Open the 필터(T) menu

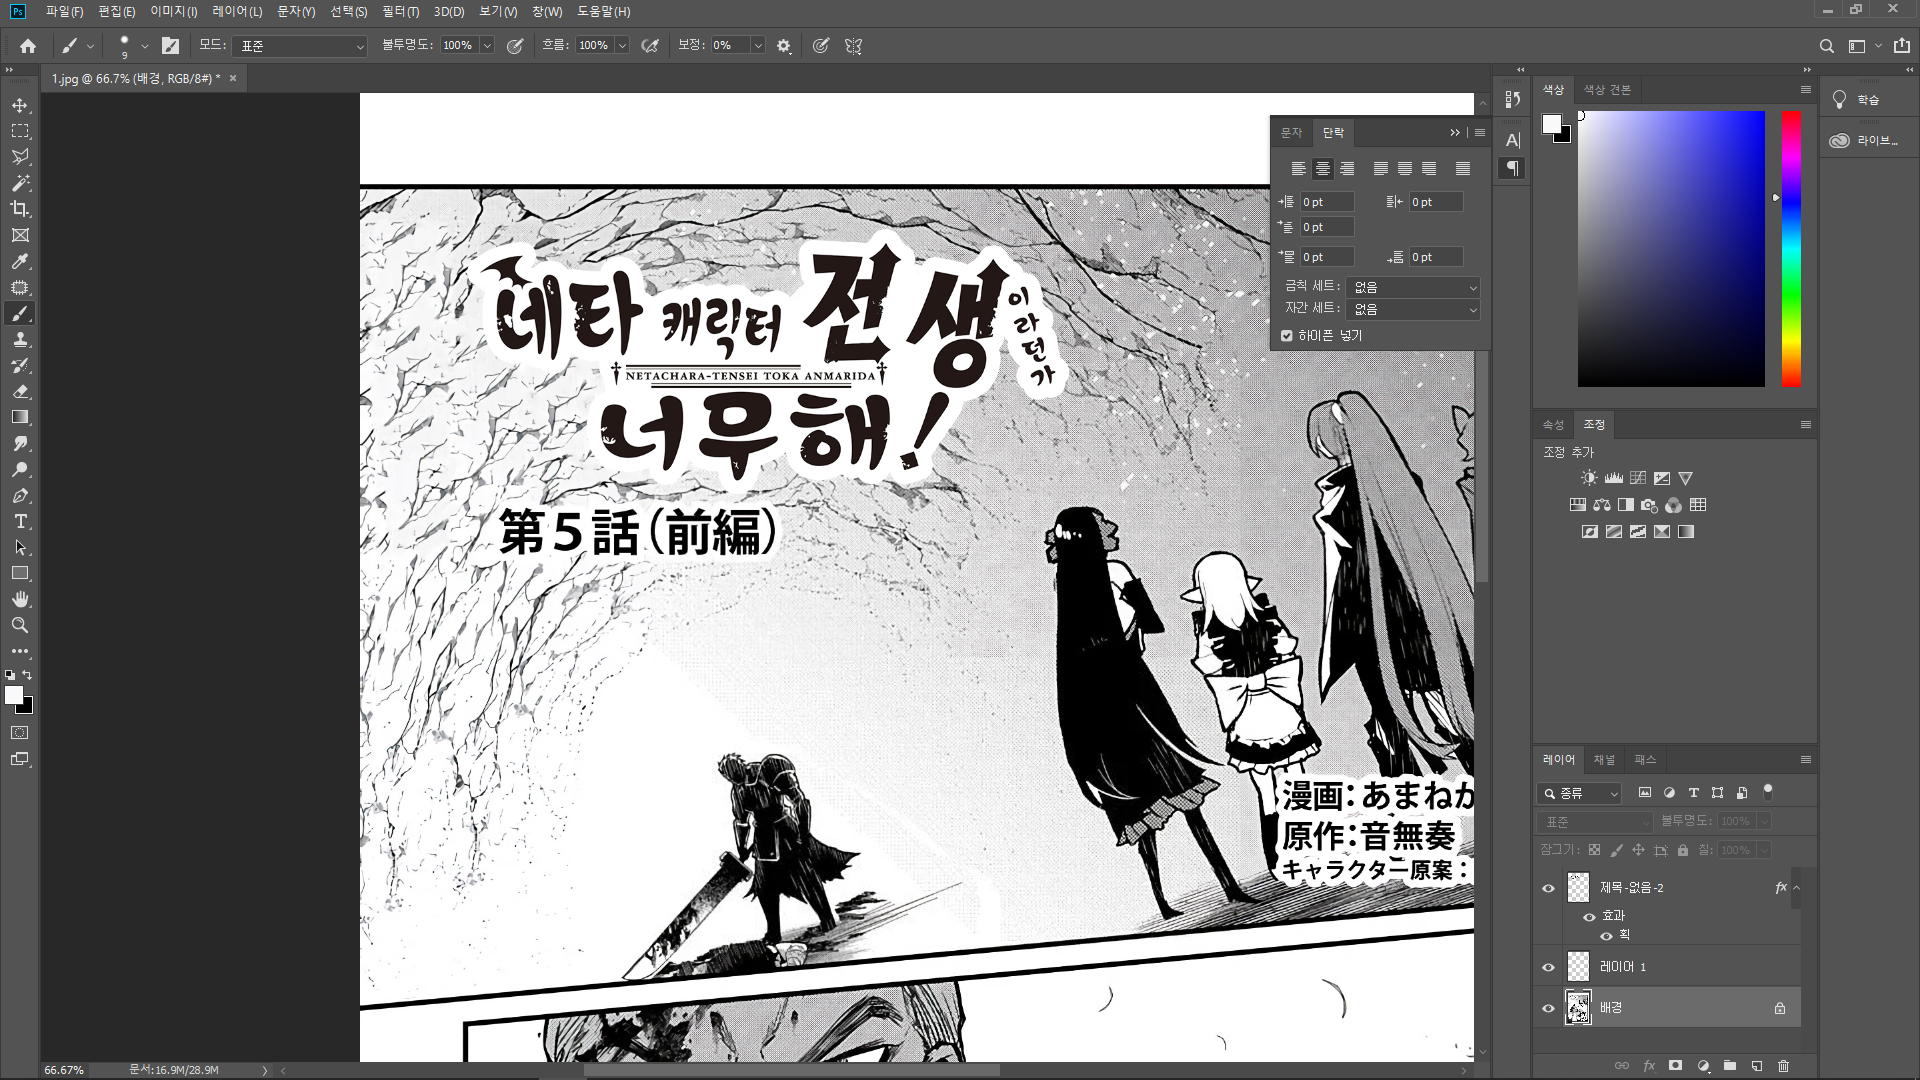[x=401, y=11]
